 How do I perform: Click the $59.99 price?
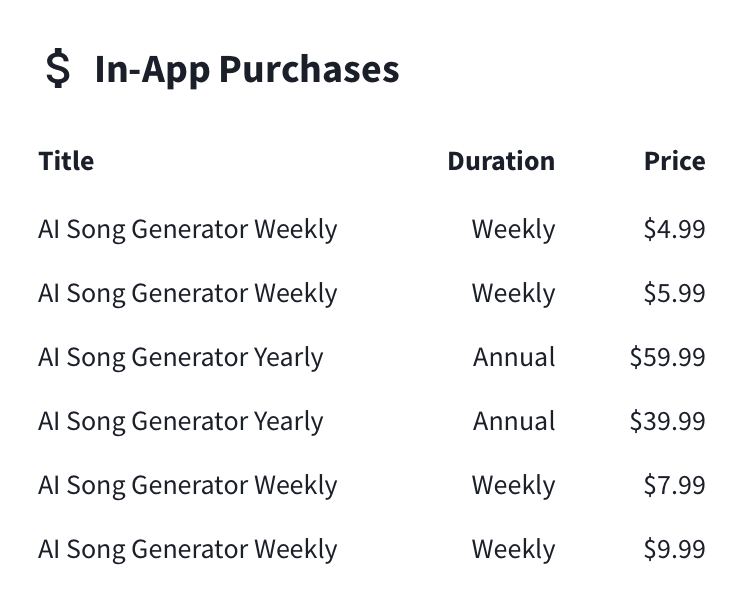pos(668,357)
